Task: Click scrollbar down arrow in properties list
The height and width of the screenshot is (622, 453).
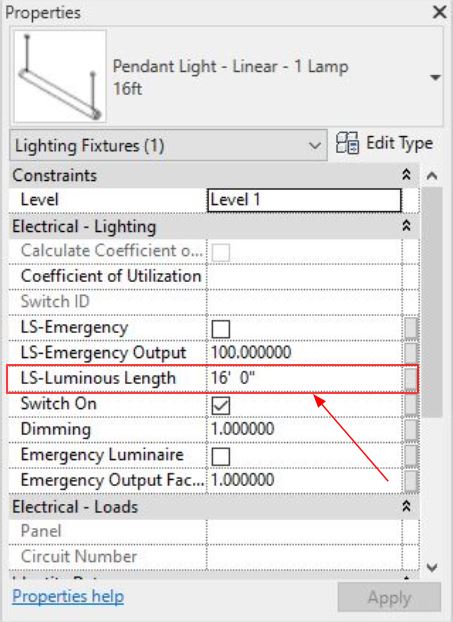Action: [432, 567]
